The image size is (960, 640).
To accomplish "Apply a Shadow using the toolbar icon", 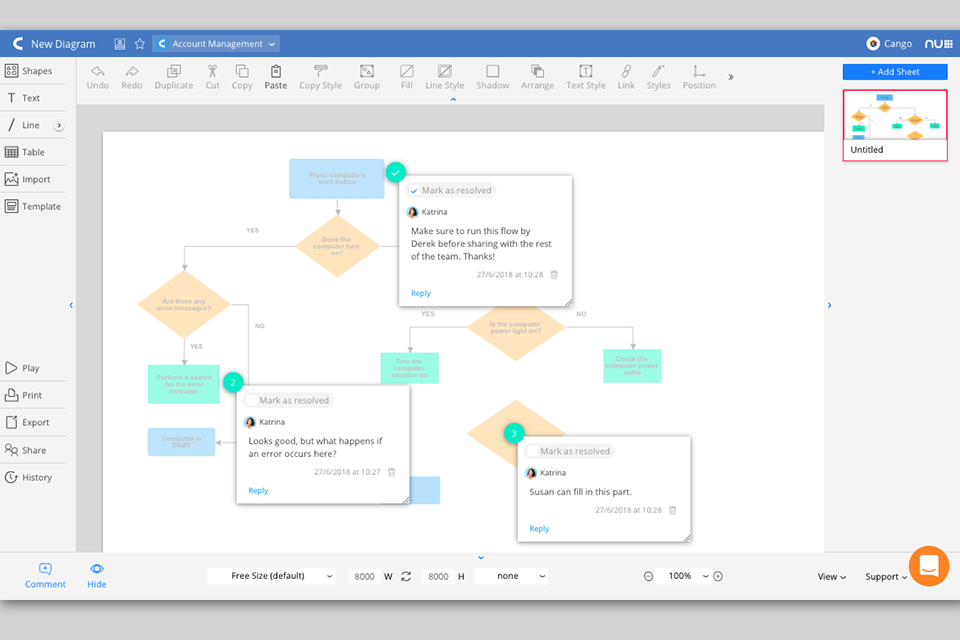I will click(492, 77).
